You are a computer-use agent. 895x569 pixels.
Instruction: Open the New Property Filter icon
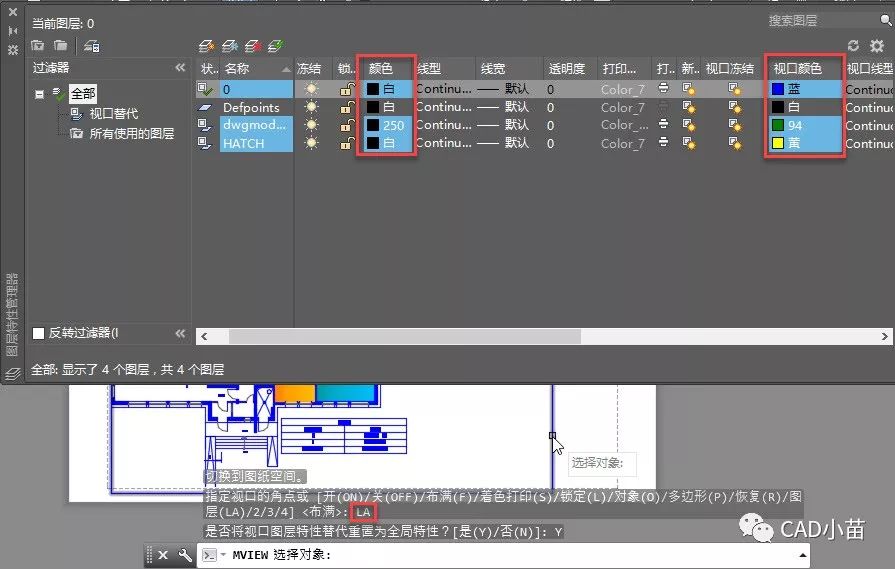click(38, 45)
